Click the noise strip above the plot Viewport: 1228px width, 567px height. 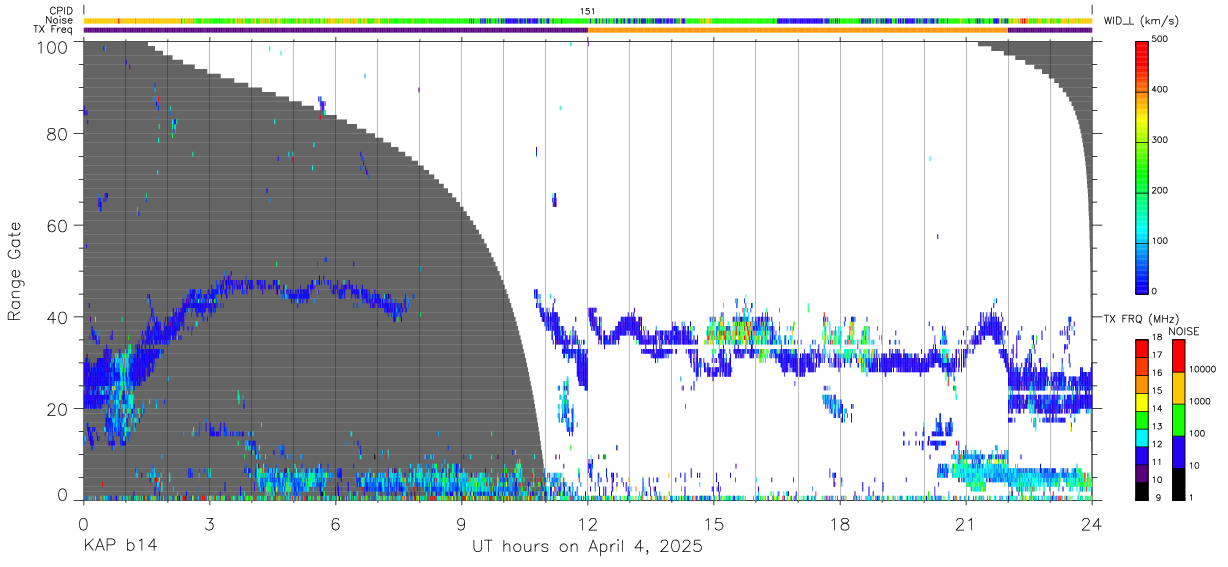pyautogui.click(x=588, y=20)
